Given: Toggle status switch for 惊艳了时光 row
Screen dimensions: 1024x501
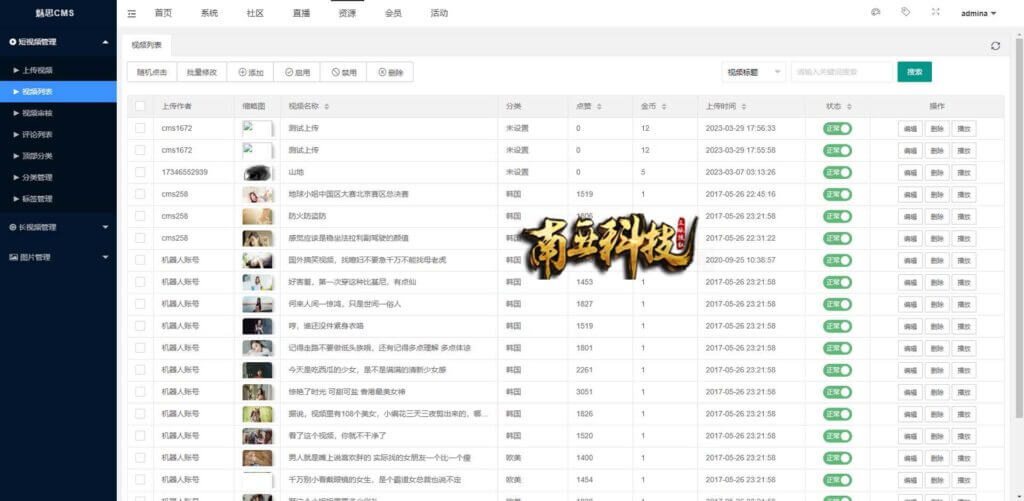Looking at the screenshot, I should (x=837, y=392).
